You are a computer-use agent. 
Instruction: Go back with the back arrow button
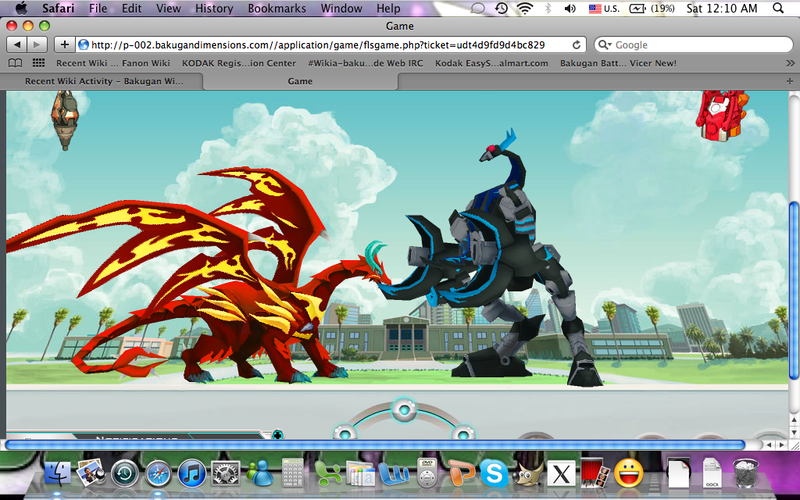pos(16,45)
